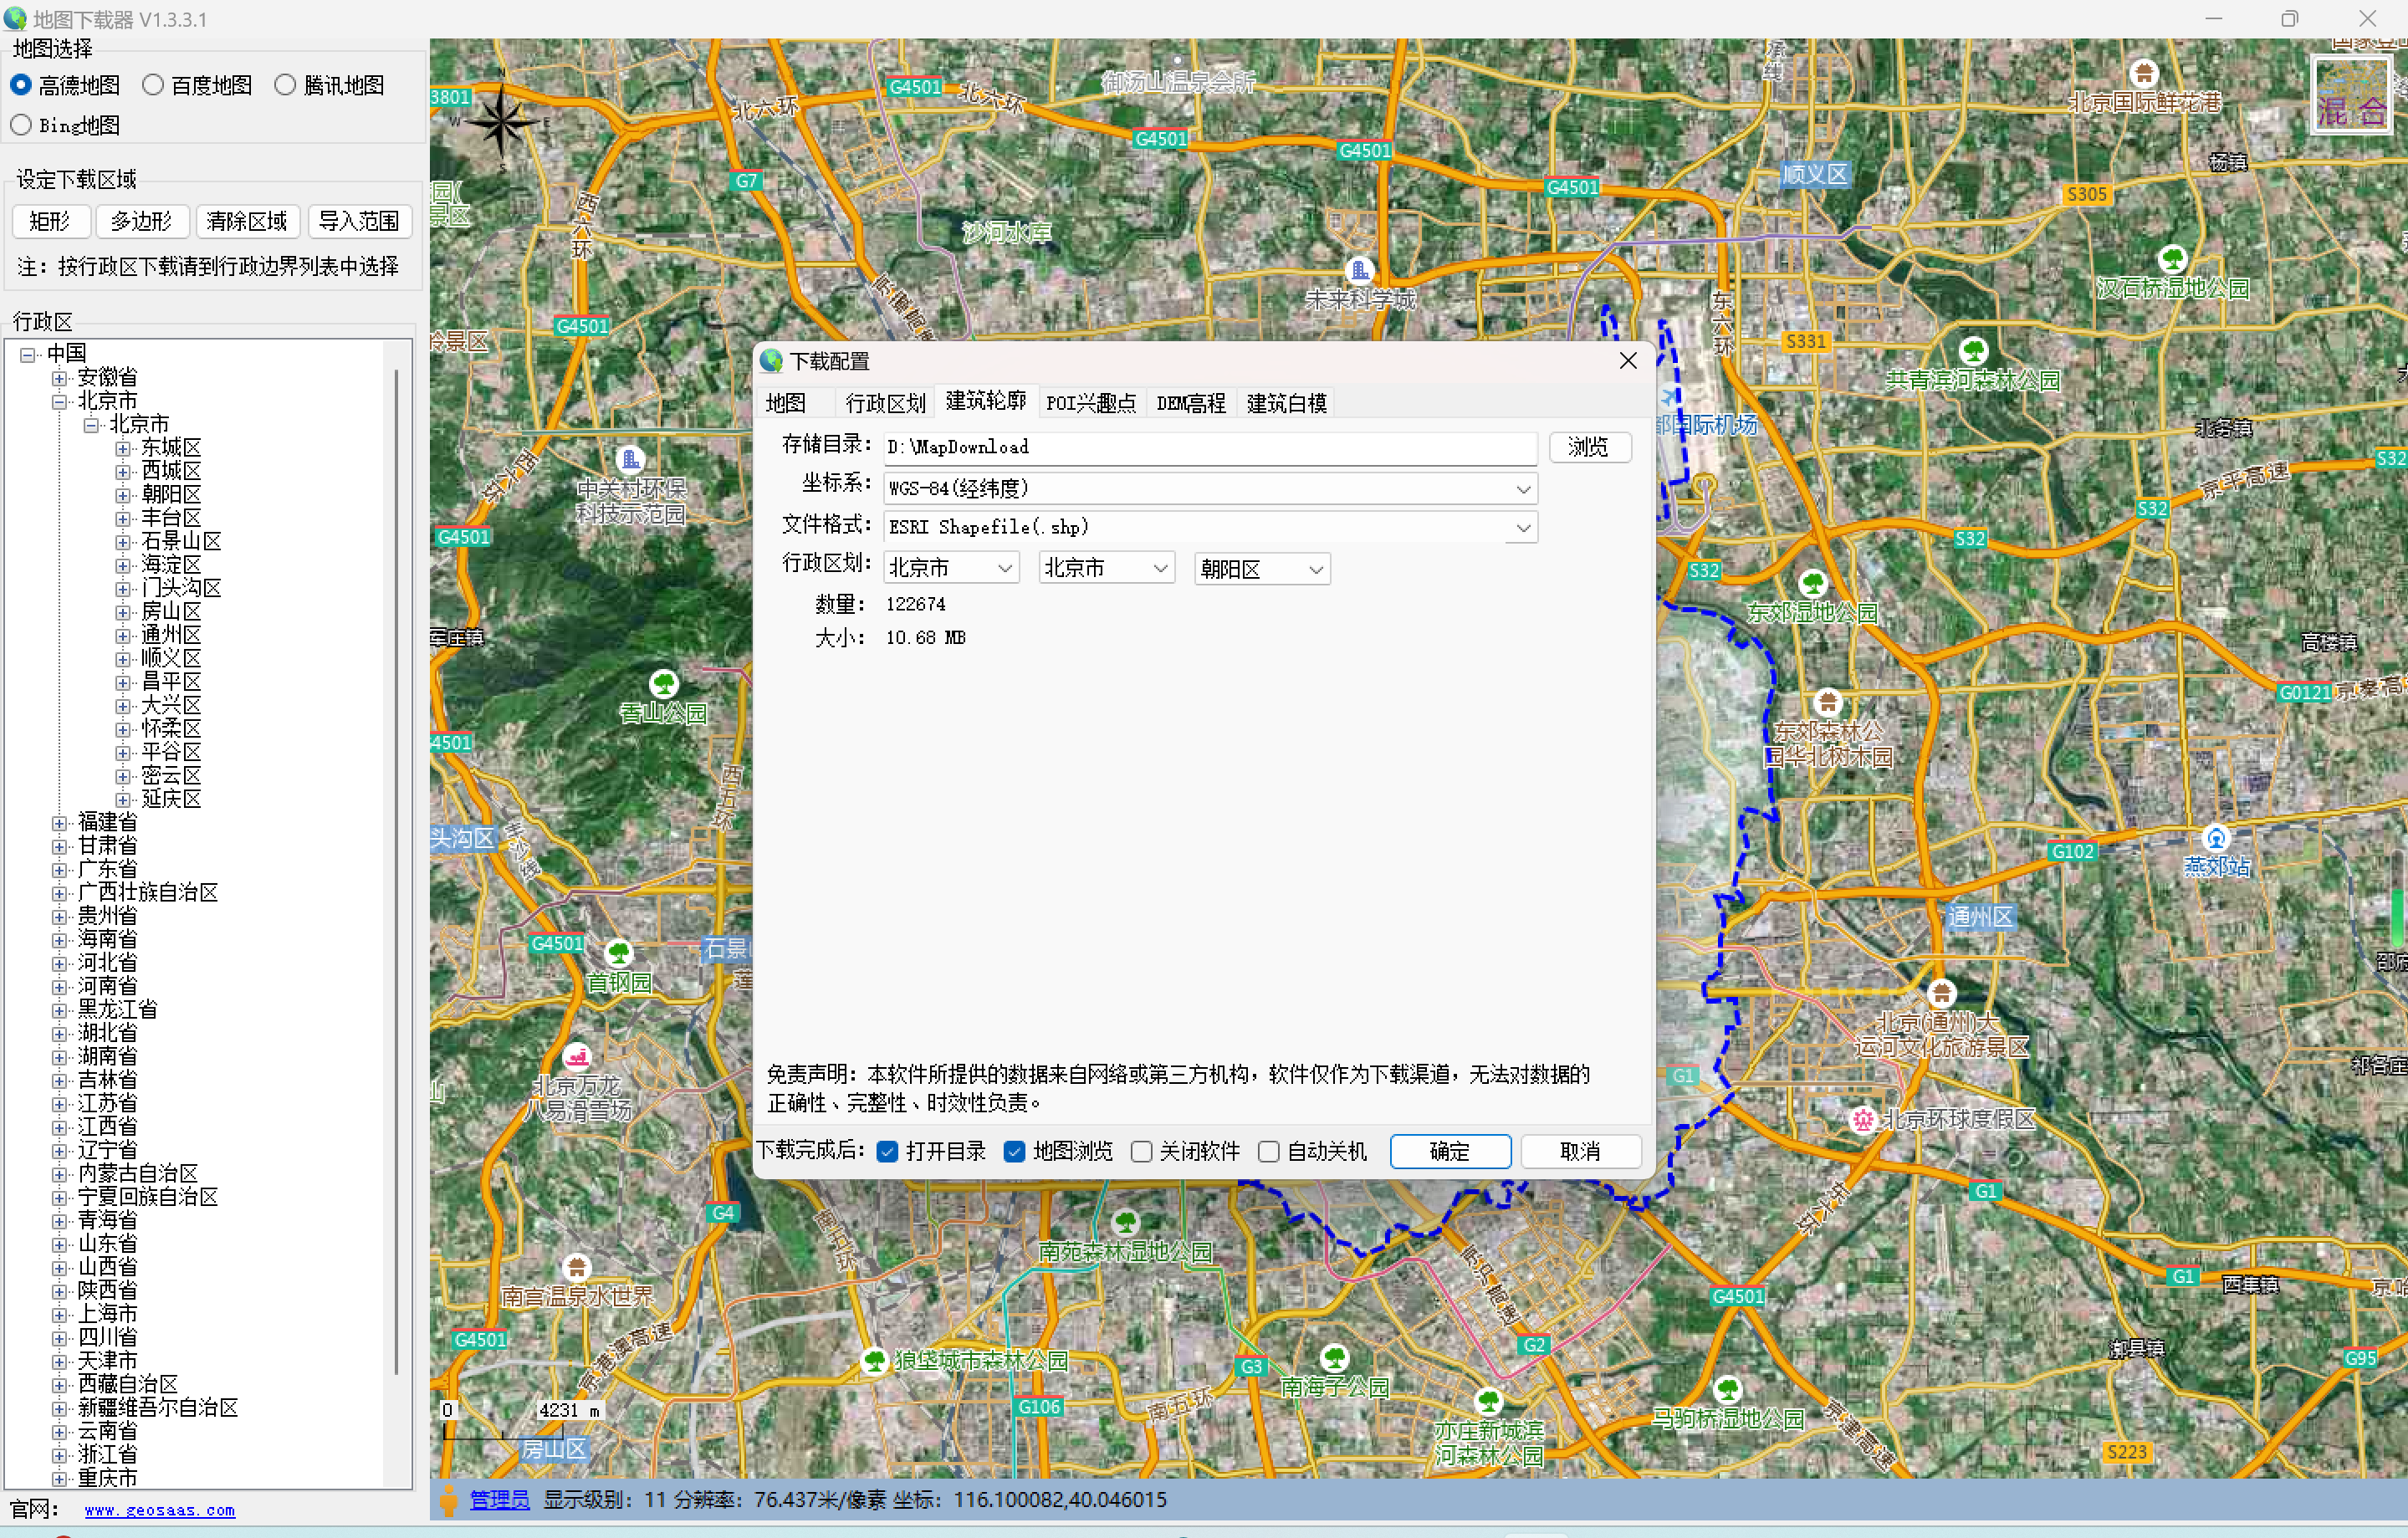Select the Gaode map radio button
The image size is (2408, 1538).
pos(21,86)
